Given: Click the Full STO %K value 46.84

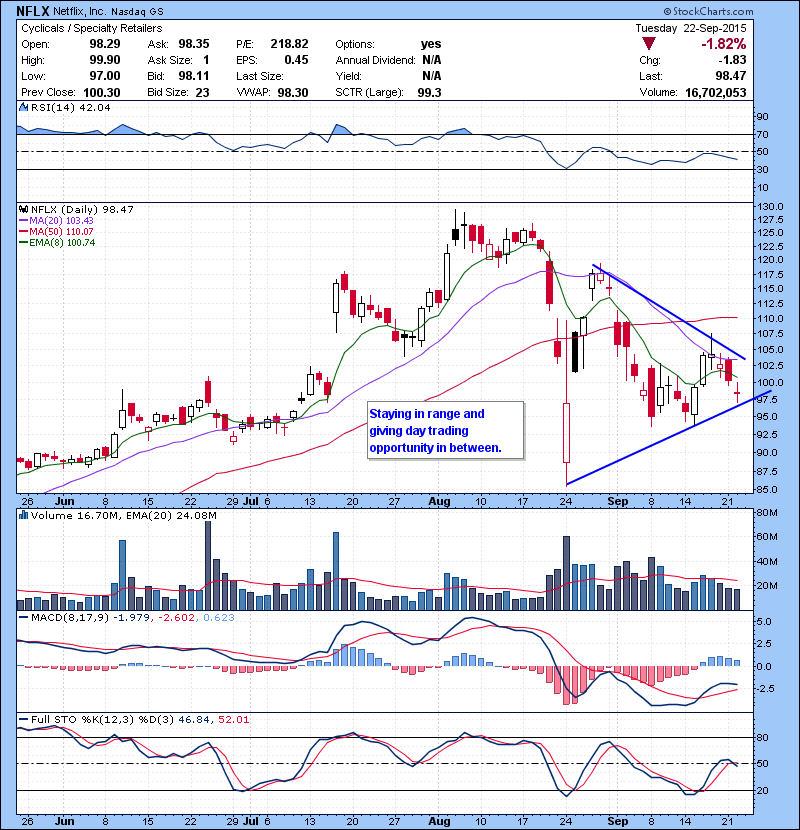Looking at the screenshot, I should (193, 719).
